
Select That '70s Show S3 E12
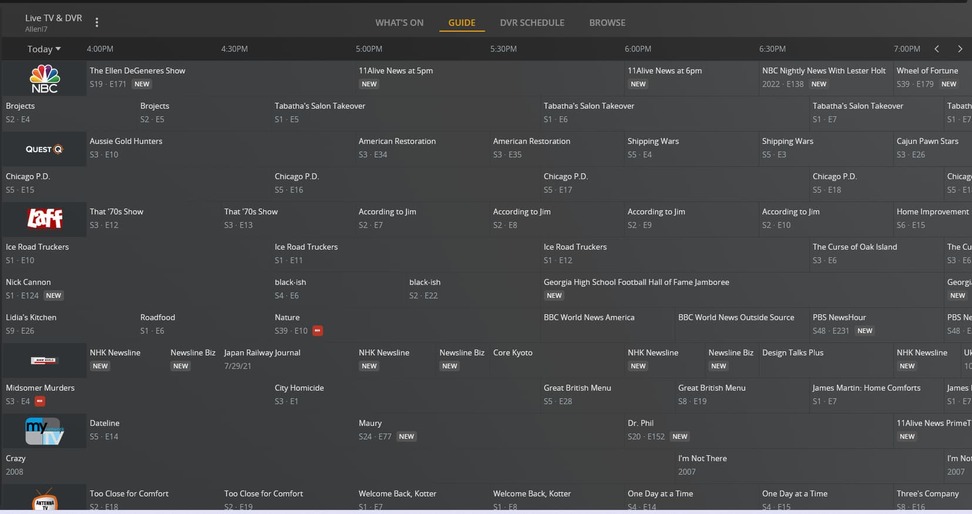point(153,219)
